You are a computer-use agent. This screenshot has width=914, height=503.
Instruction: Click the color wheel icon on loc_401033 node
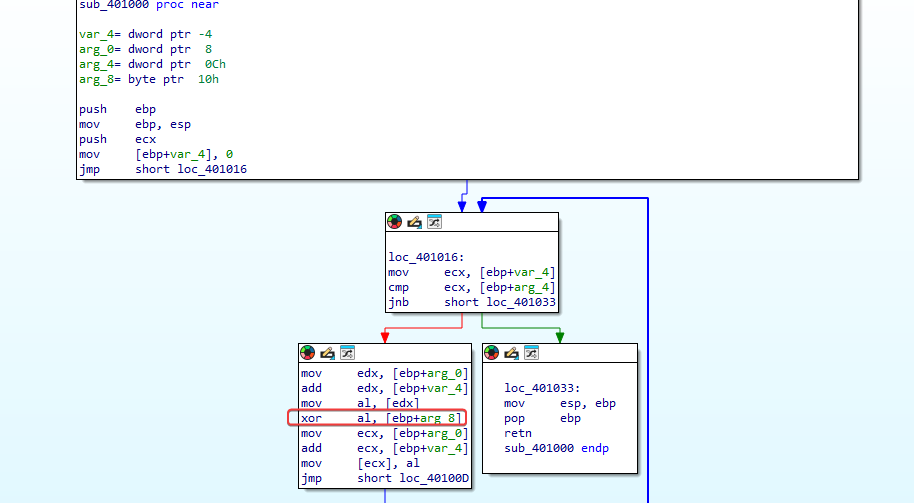point(491,353)
